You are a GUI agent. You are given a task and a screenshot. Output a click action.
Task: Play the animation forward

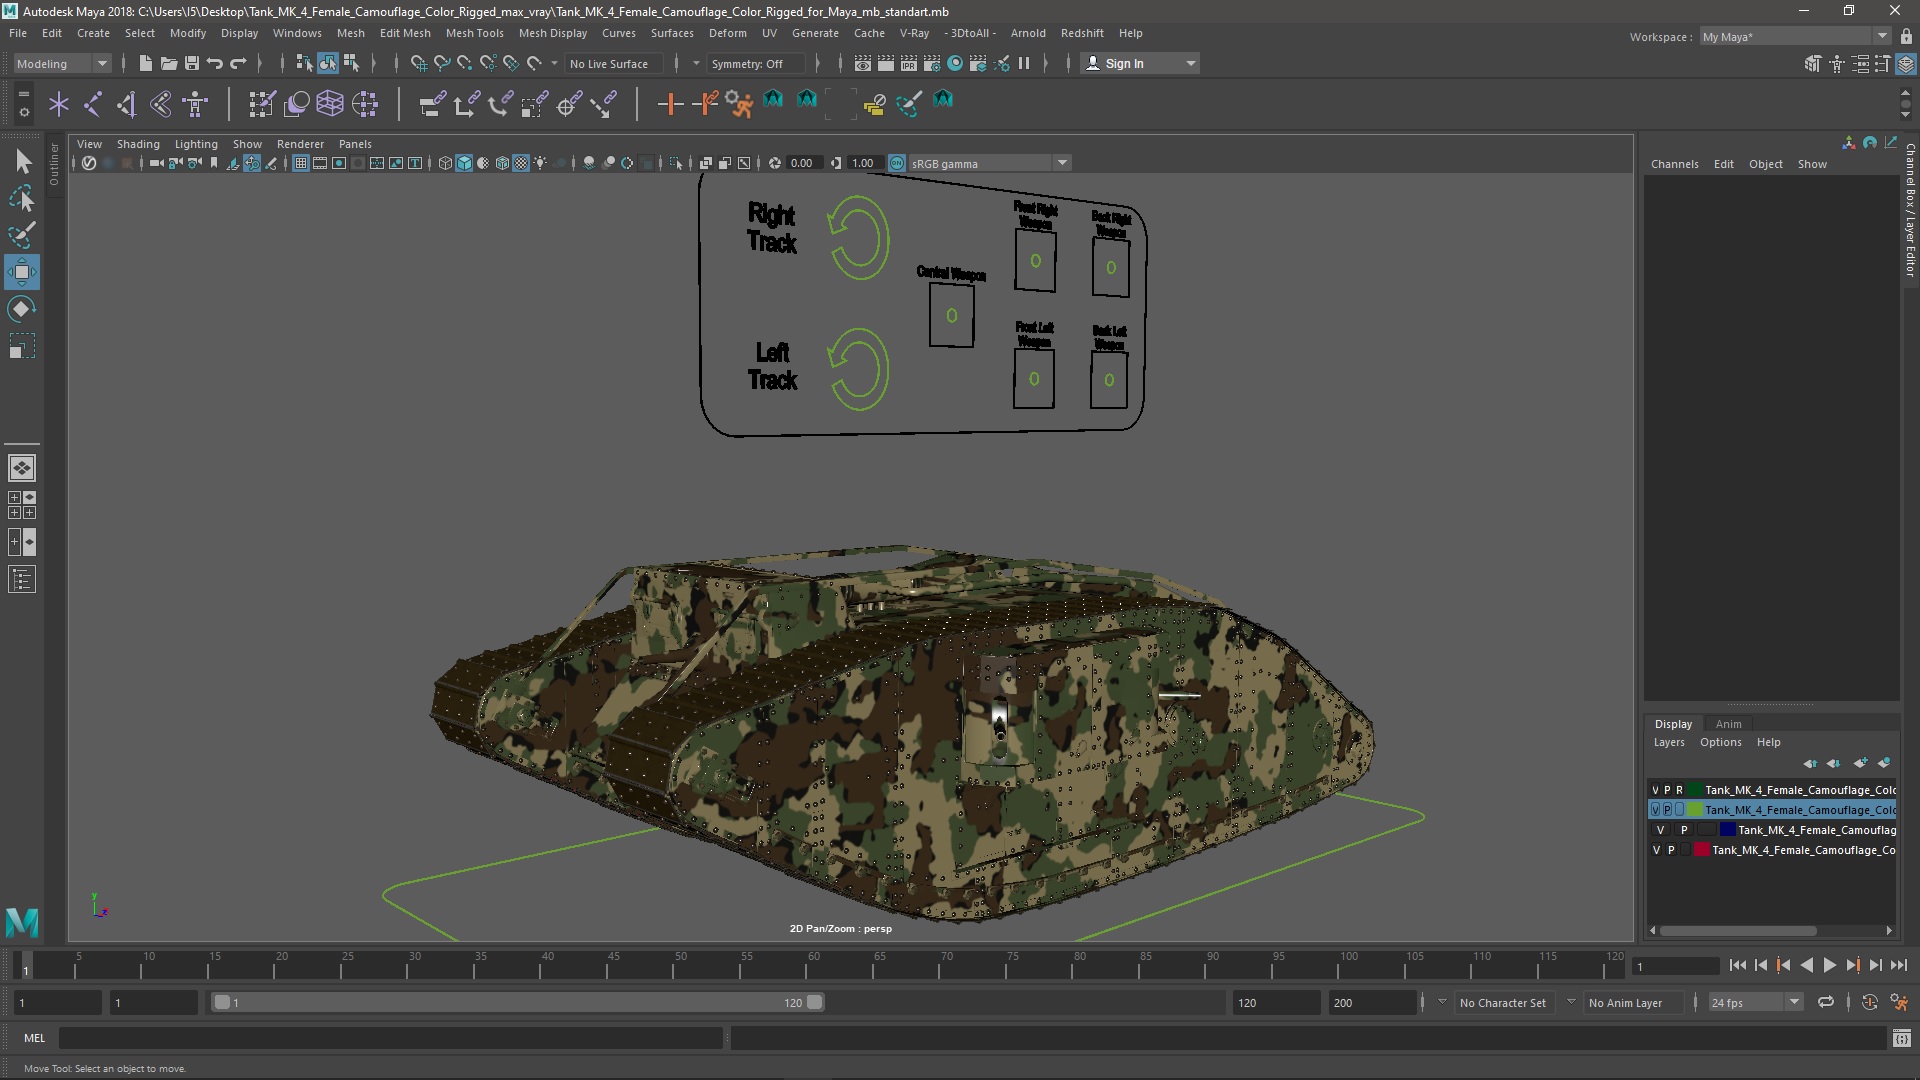tap(1829, 965)
